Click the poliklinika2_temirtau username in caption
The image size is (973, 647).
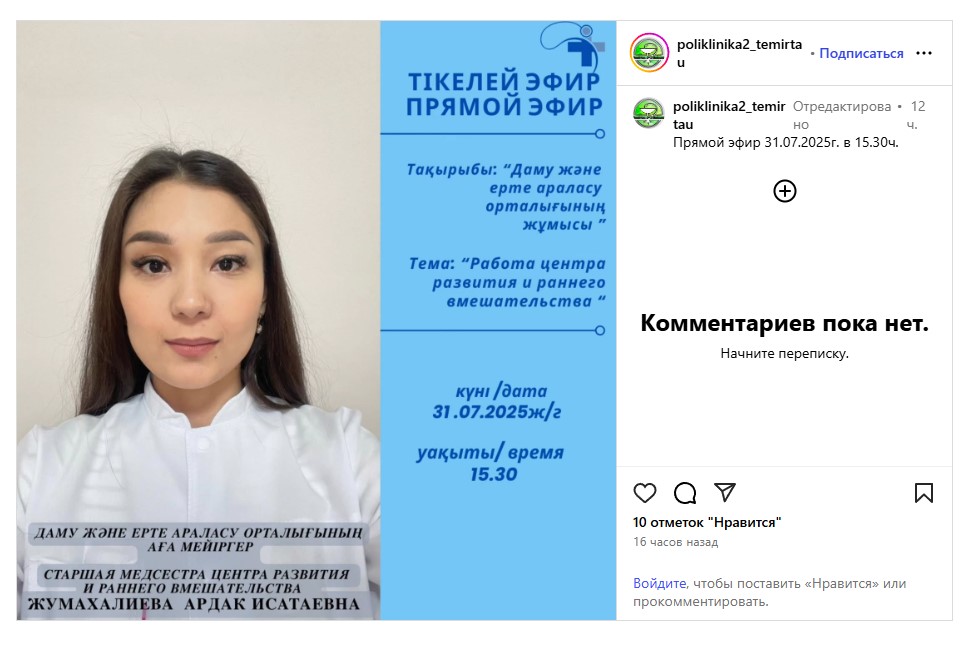click(x=729, y=115)
